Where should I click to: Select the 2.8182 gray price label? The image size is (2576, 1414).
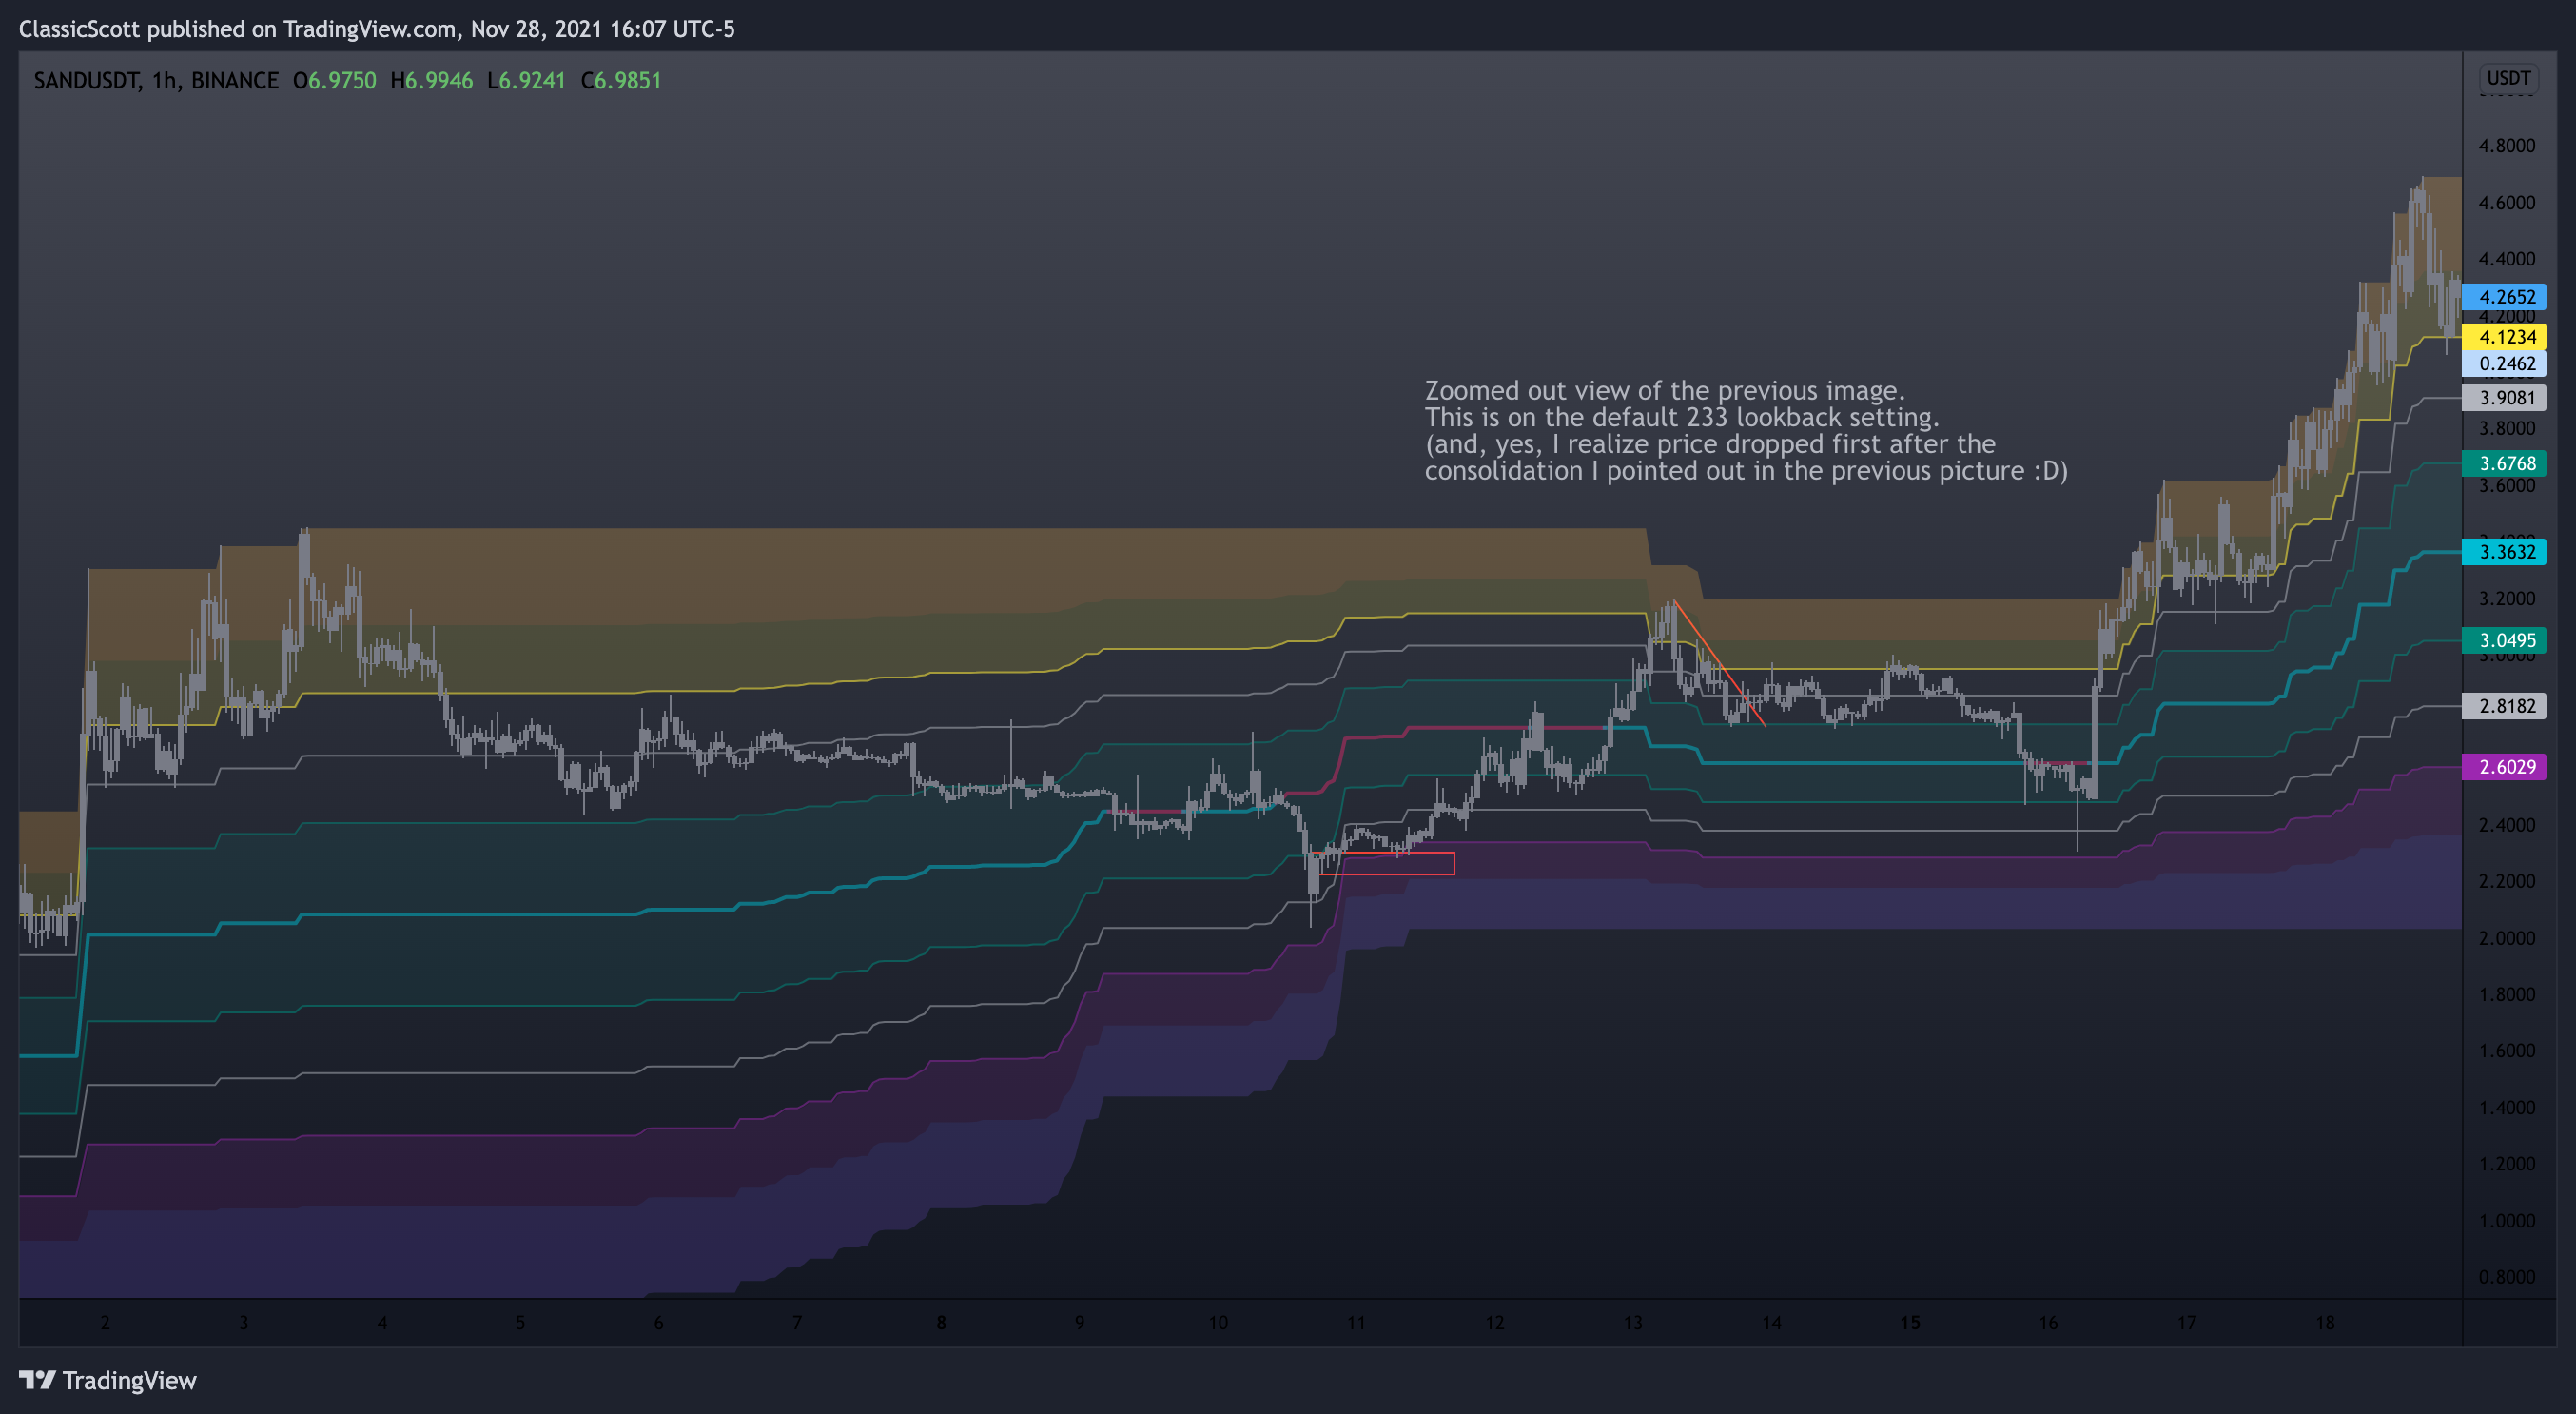coord(2504,706)
